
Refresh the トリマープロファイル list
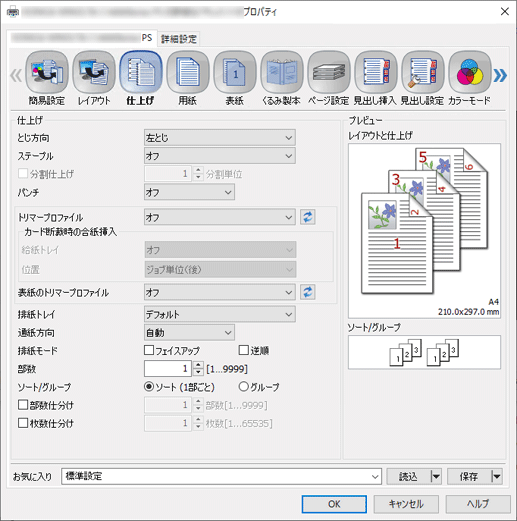[307, 217]
